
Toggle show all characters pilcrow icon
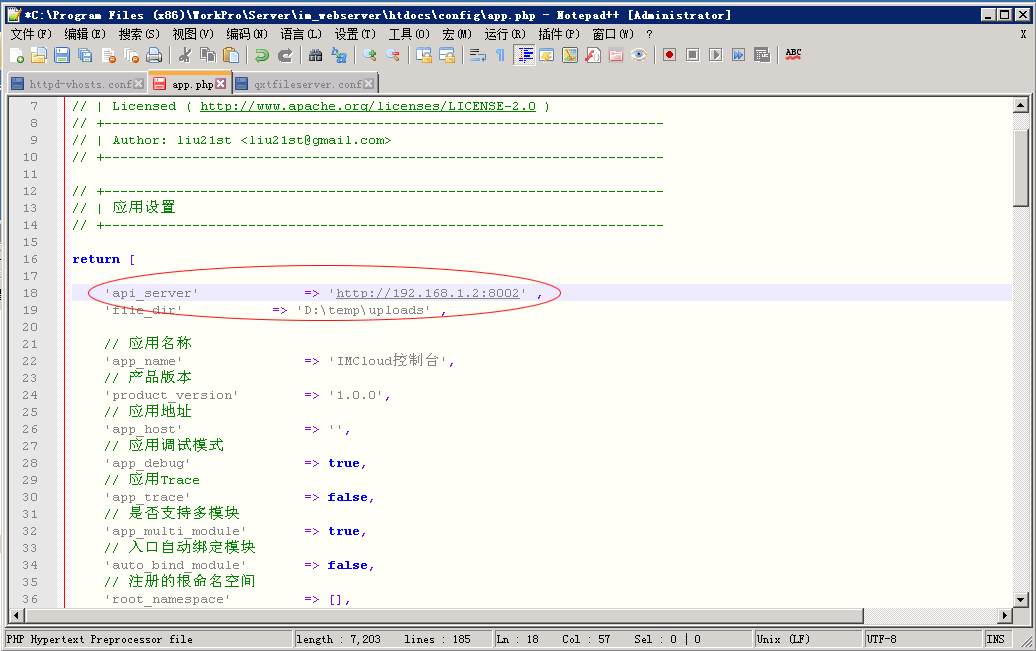coord(500,55)
